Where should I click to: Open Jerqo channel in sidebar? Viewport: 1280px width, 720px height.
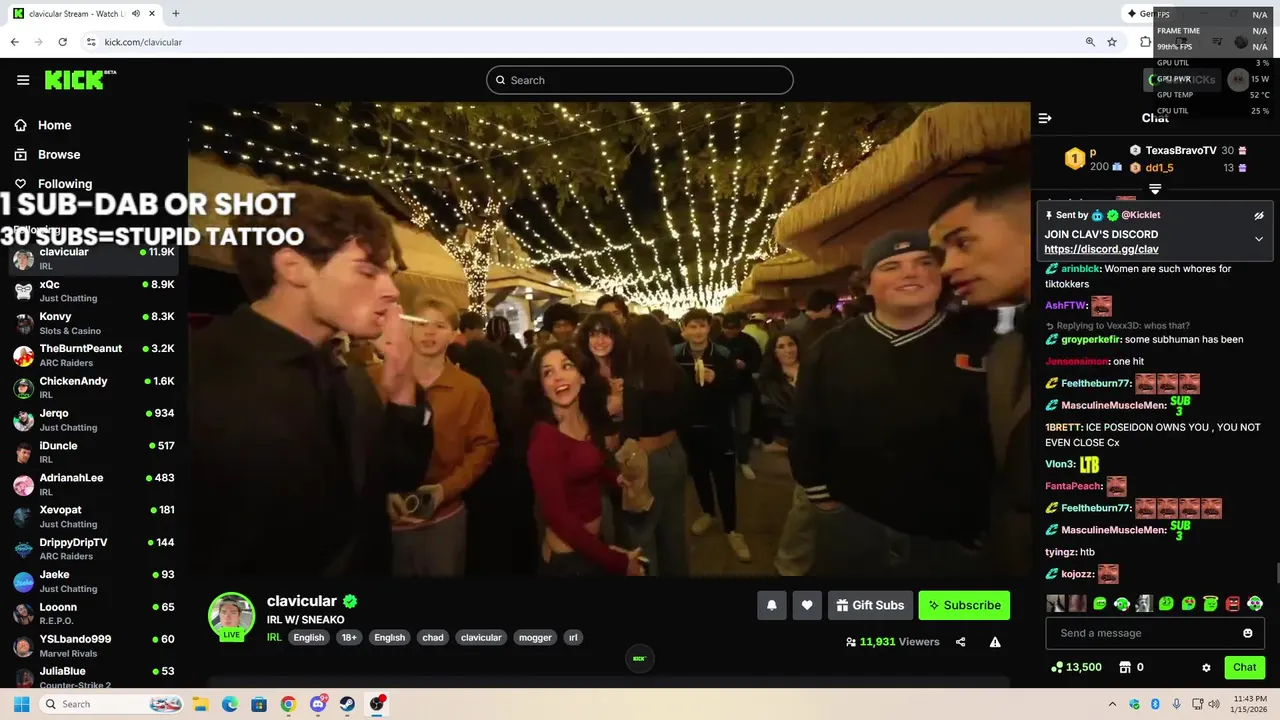pos(94,420)
